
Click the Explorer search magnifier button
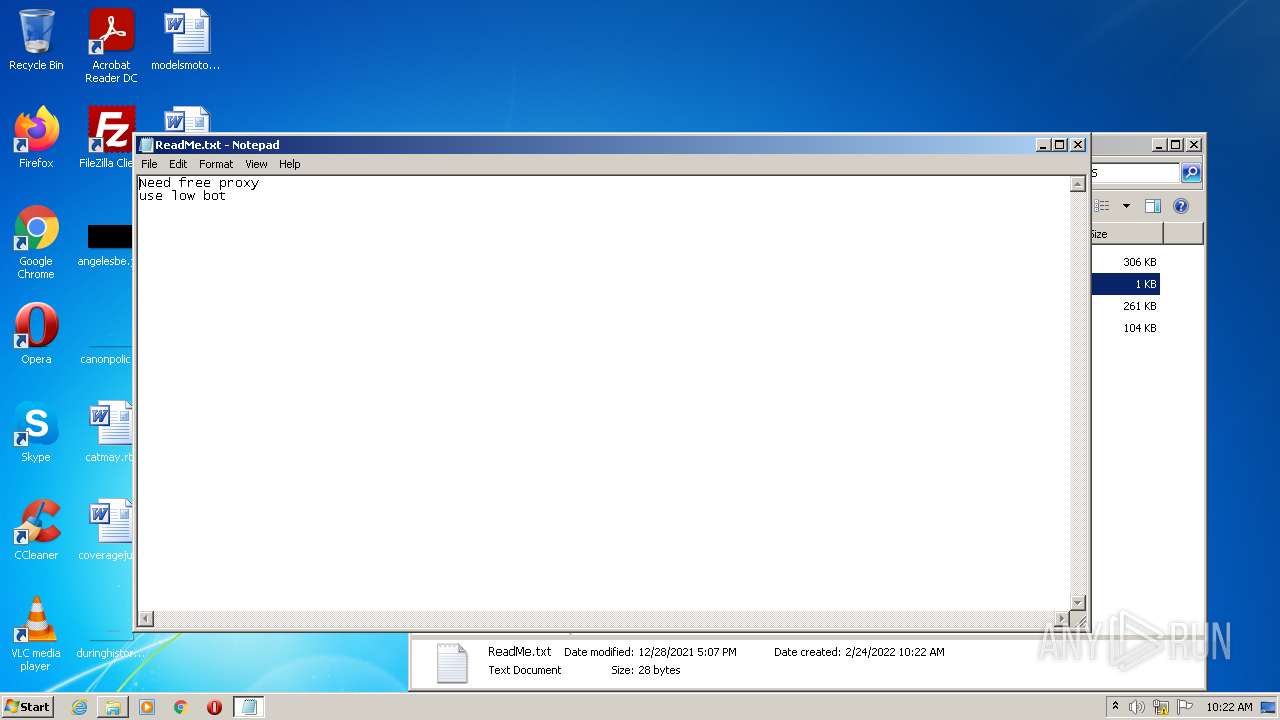(x=1191, y=173)
